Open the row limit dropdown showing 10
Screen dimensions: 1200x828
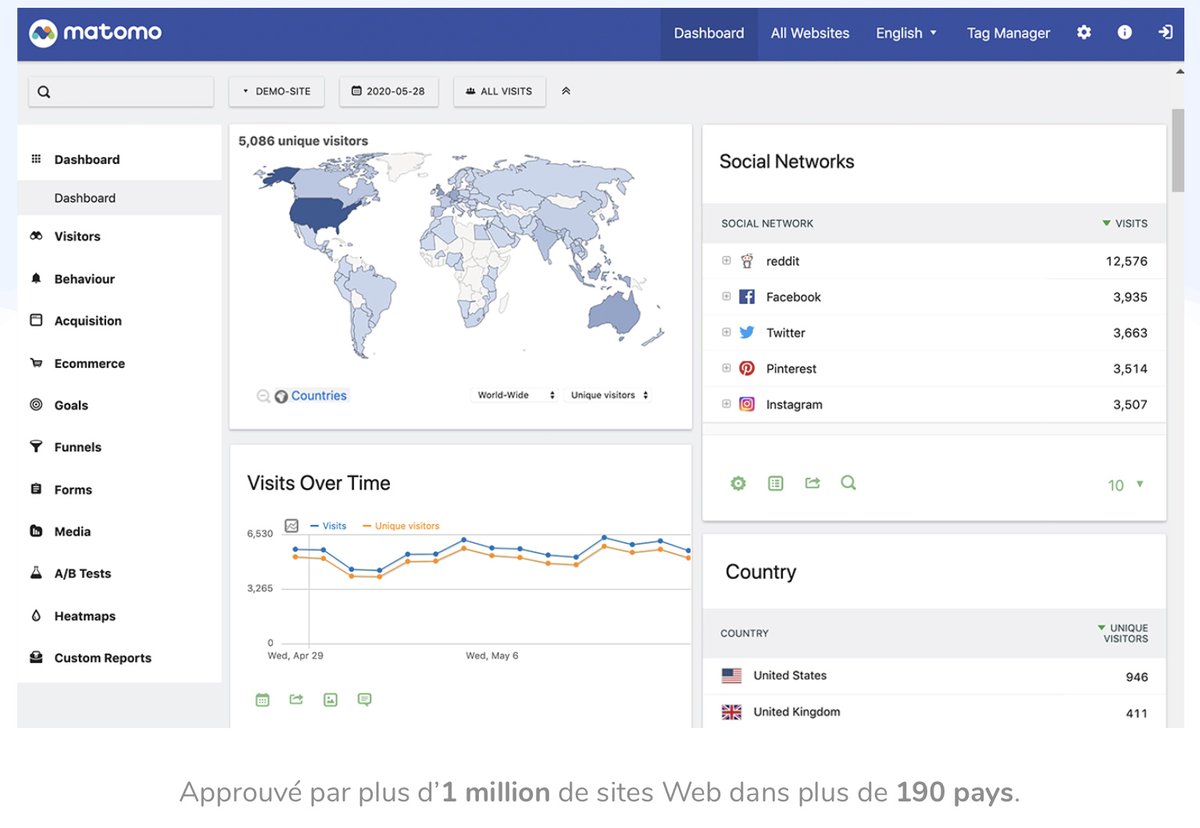point(1125,485)
